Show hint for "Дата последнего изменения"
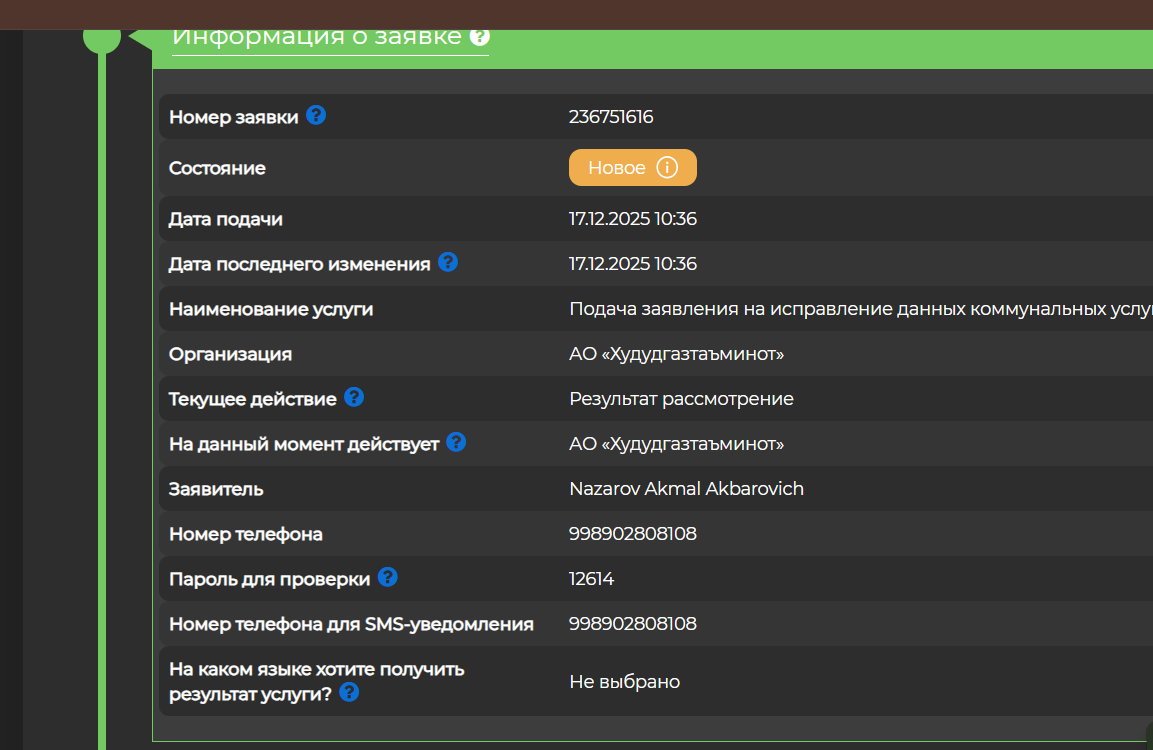Viewport: 1153px width, 750px height. click(448, 262)
